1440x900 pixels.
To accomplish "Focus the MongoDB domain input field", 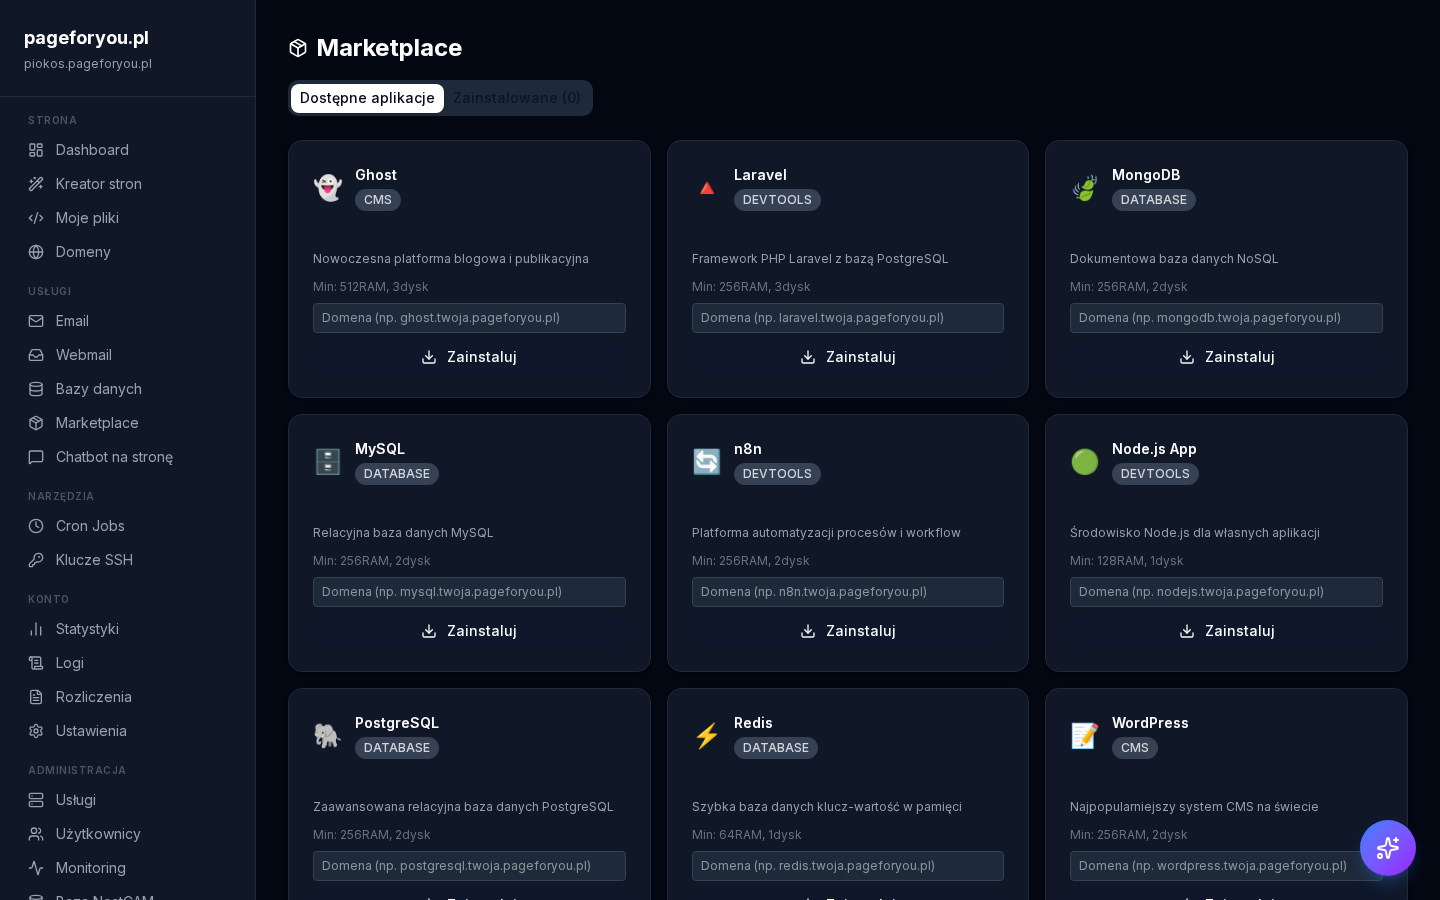I will (x=1226, y=318).
